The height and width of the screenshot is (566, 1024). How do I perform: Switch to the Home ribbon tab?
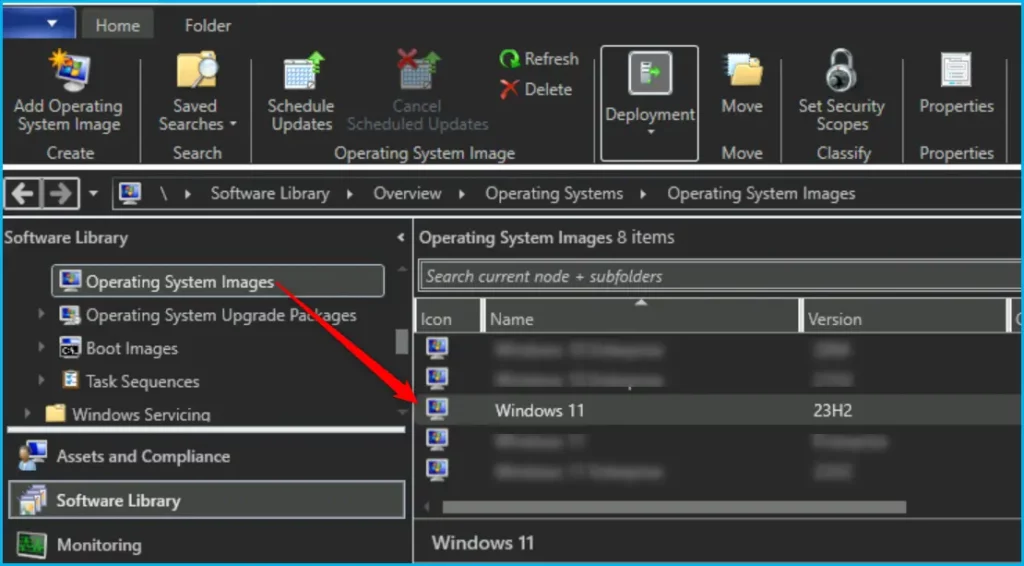(x=118, y=25)
